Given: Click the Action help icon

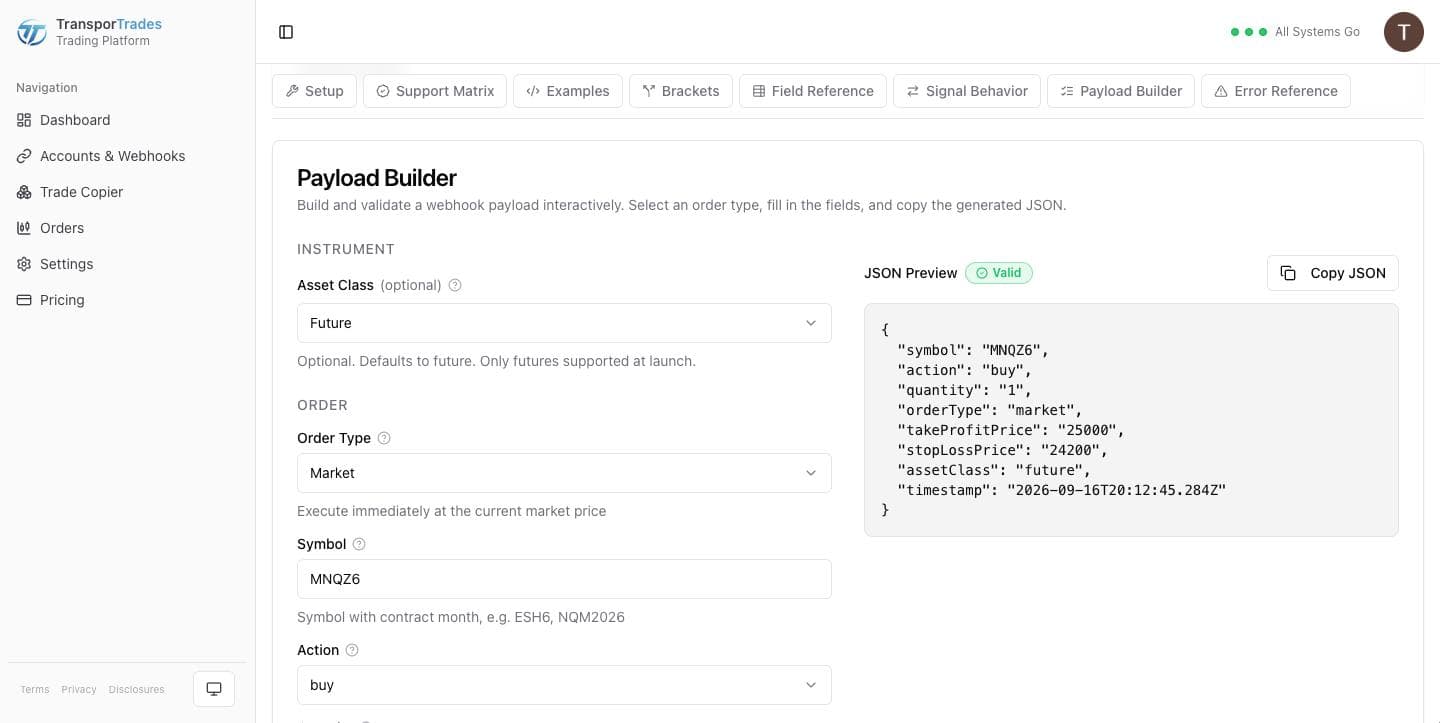Looking at the screenshot, I should tap(352, 650).
